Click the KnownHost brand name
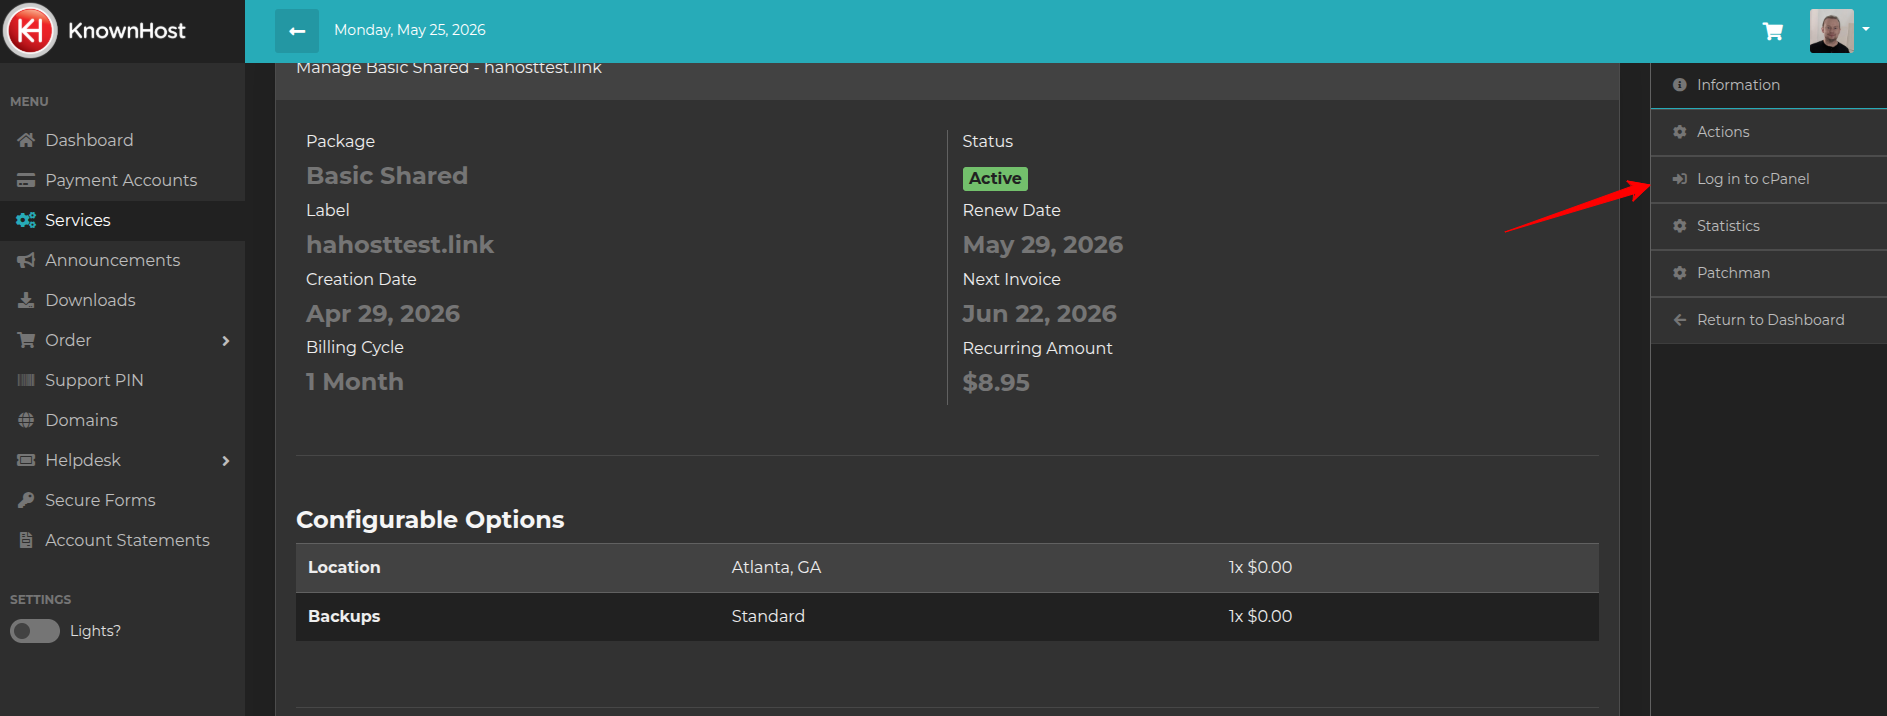Viewport: 1887px width, 716px height. pos(127,31)
